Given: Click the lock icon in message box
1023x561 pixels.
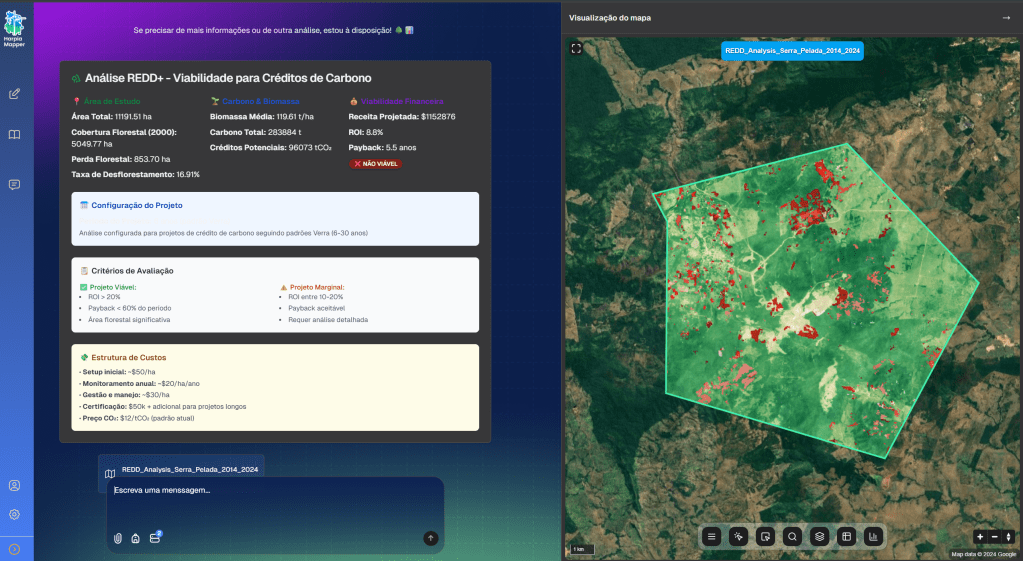Looking at the screenshot, I should coord(135,538).
